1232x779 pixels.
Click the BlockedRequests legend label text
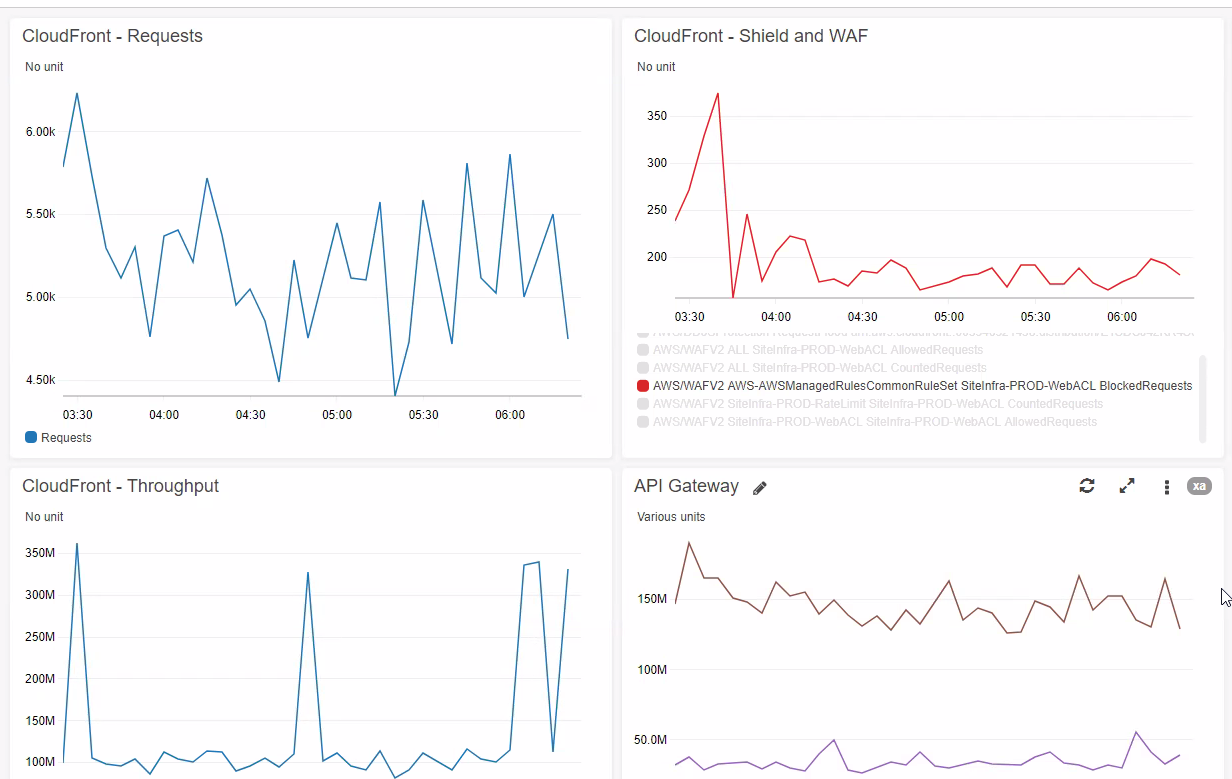[922, 385]
